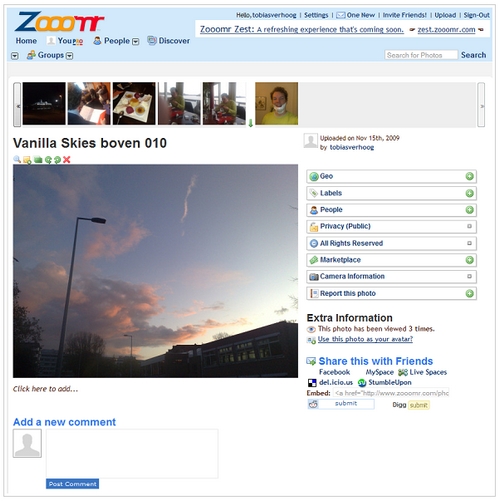
Task: Open Settings link in top bar
Action: (x=316, y=15)
